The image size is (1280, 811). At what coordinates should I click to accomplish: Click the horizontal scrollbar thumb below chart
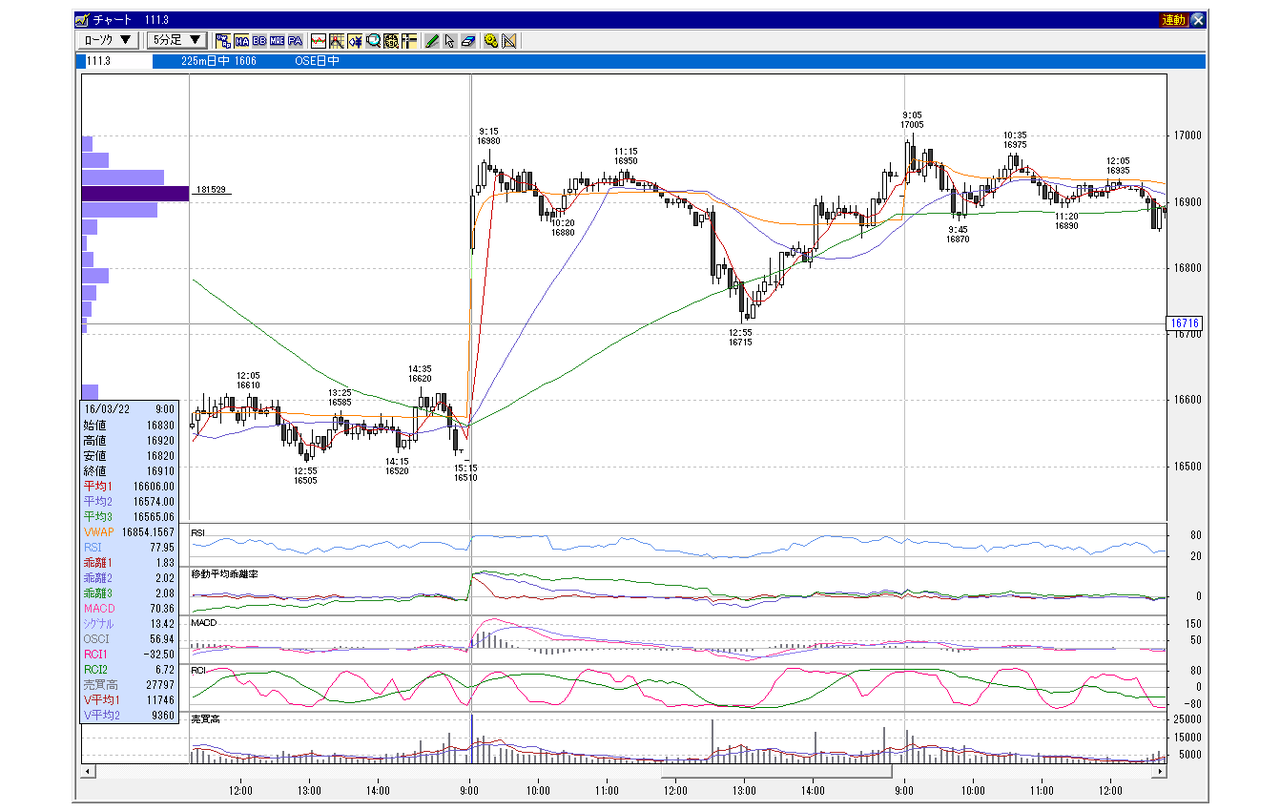775,771
